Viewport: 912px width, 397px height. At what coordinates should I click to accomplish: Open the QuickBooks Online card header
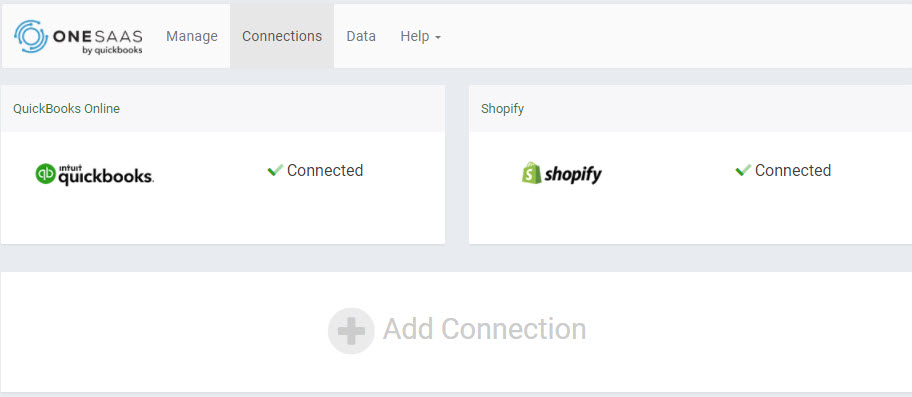223,109
